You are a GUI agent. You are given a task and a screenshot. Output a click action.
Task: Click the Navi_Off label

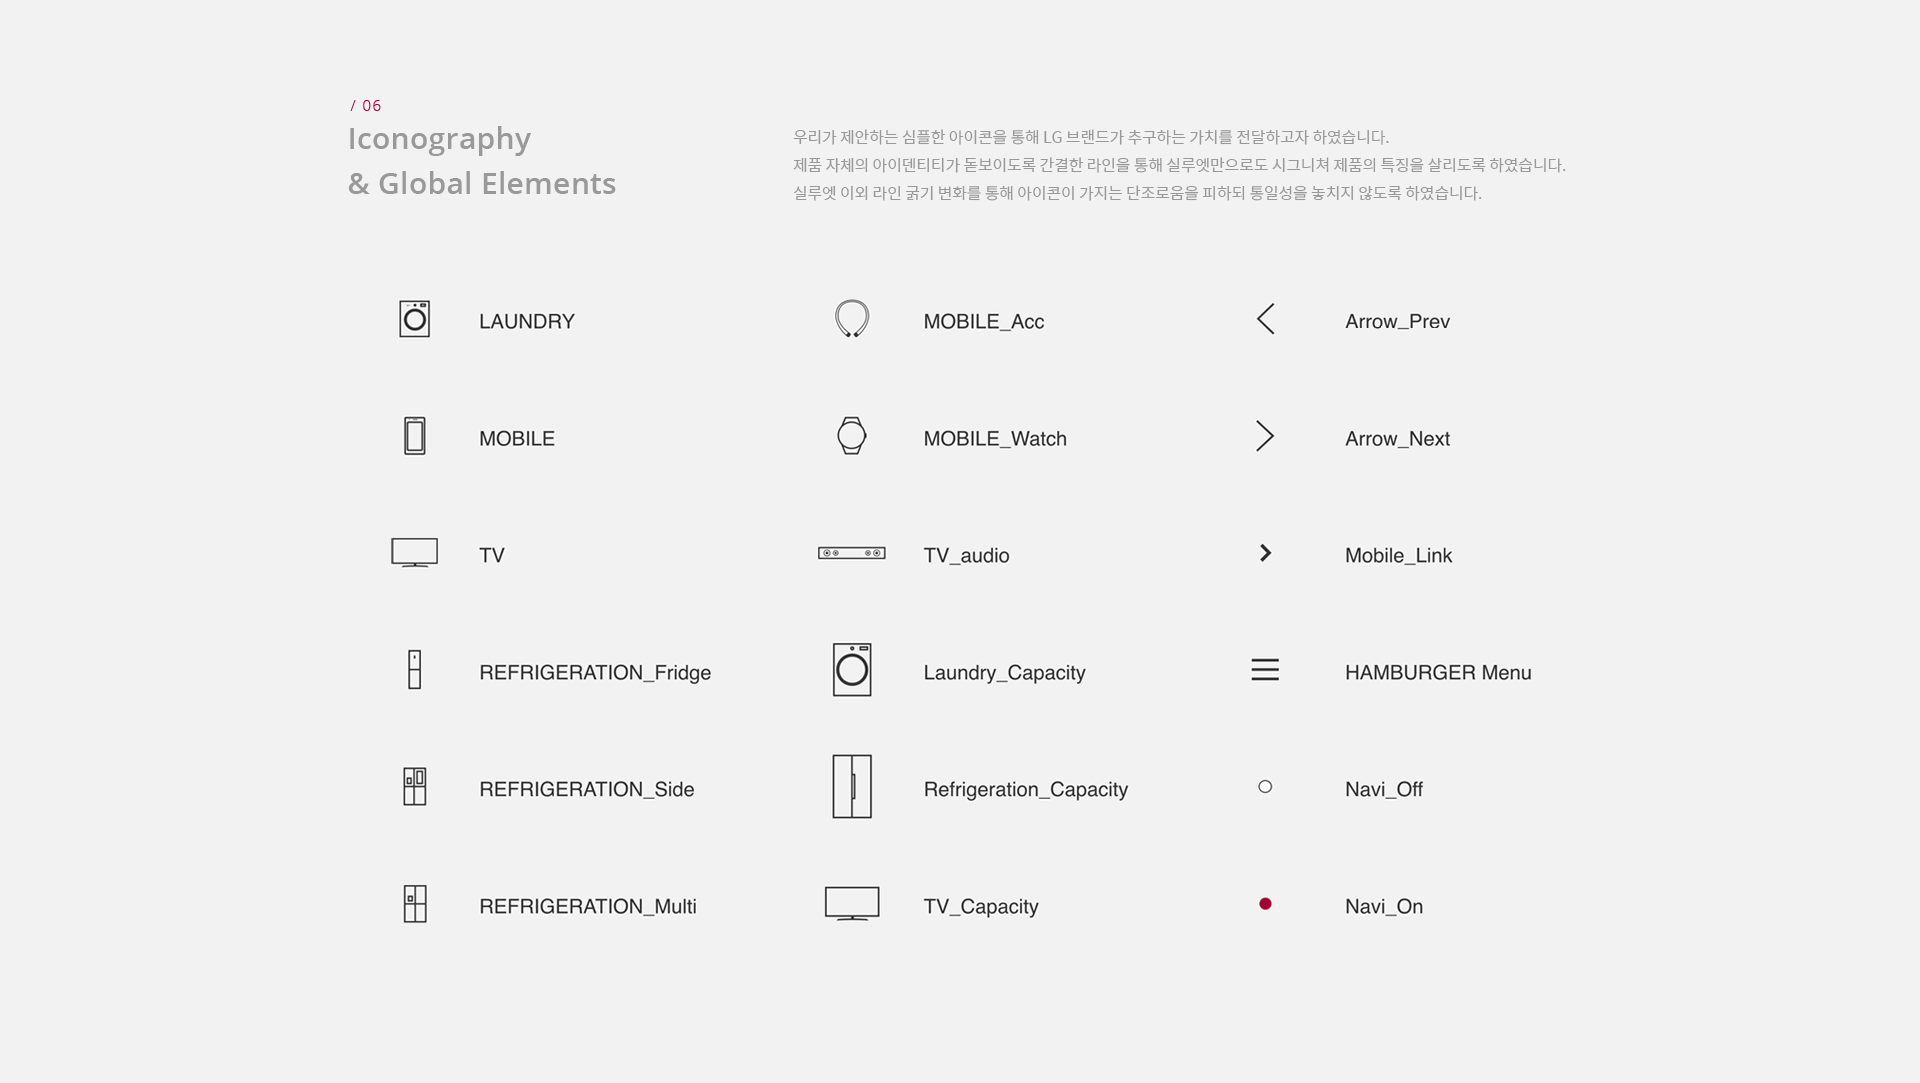(1384, 789)
